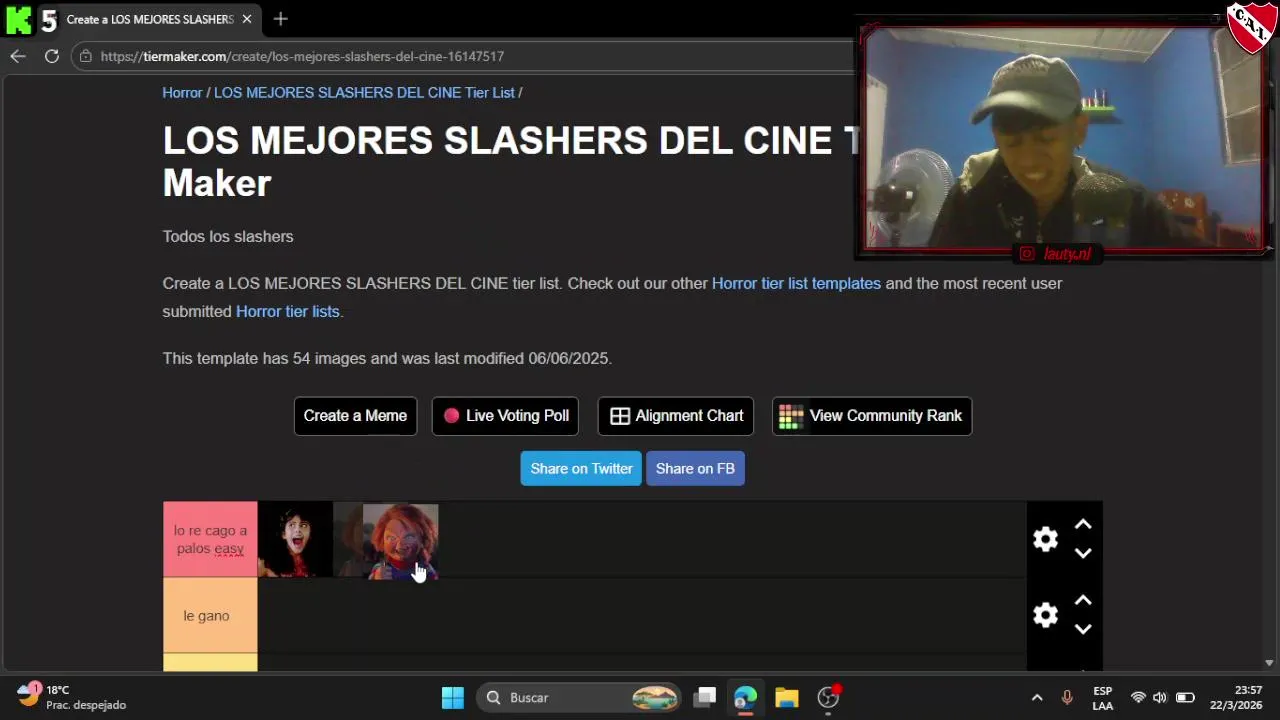Click the site info icon in address bar
Image resolution: width=1280 pixels, height=720 pixels.
(86, 57)
